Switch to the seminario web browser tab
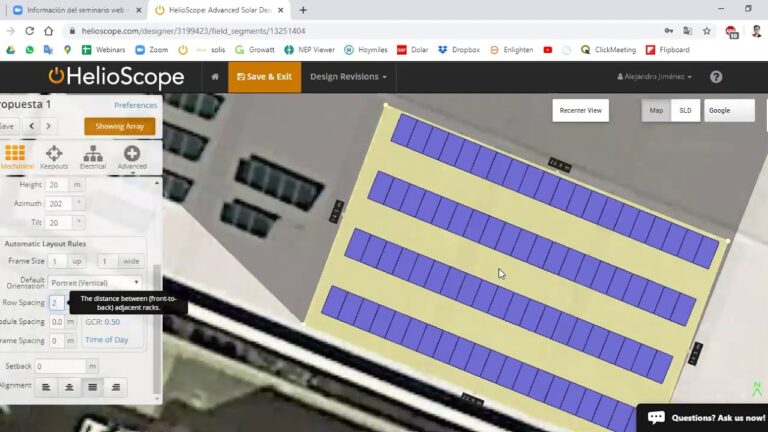The height and width of the screenshot is (432, 768). click(x=72, y=10)
